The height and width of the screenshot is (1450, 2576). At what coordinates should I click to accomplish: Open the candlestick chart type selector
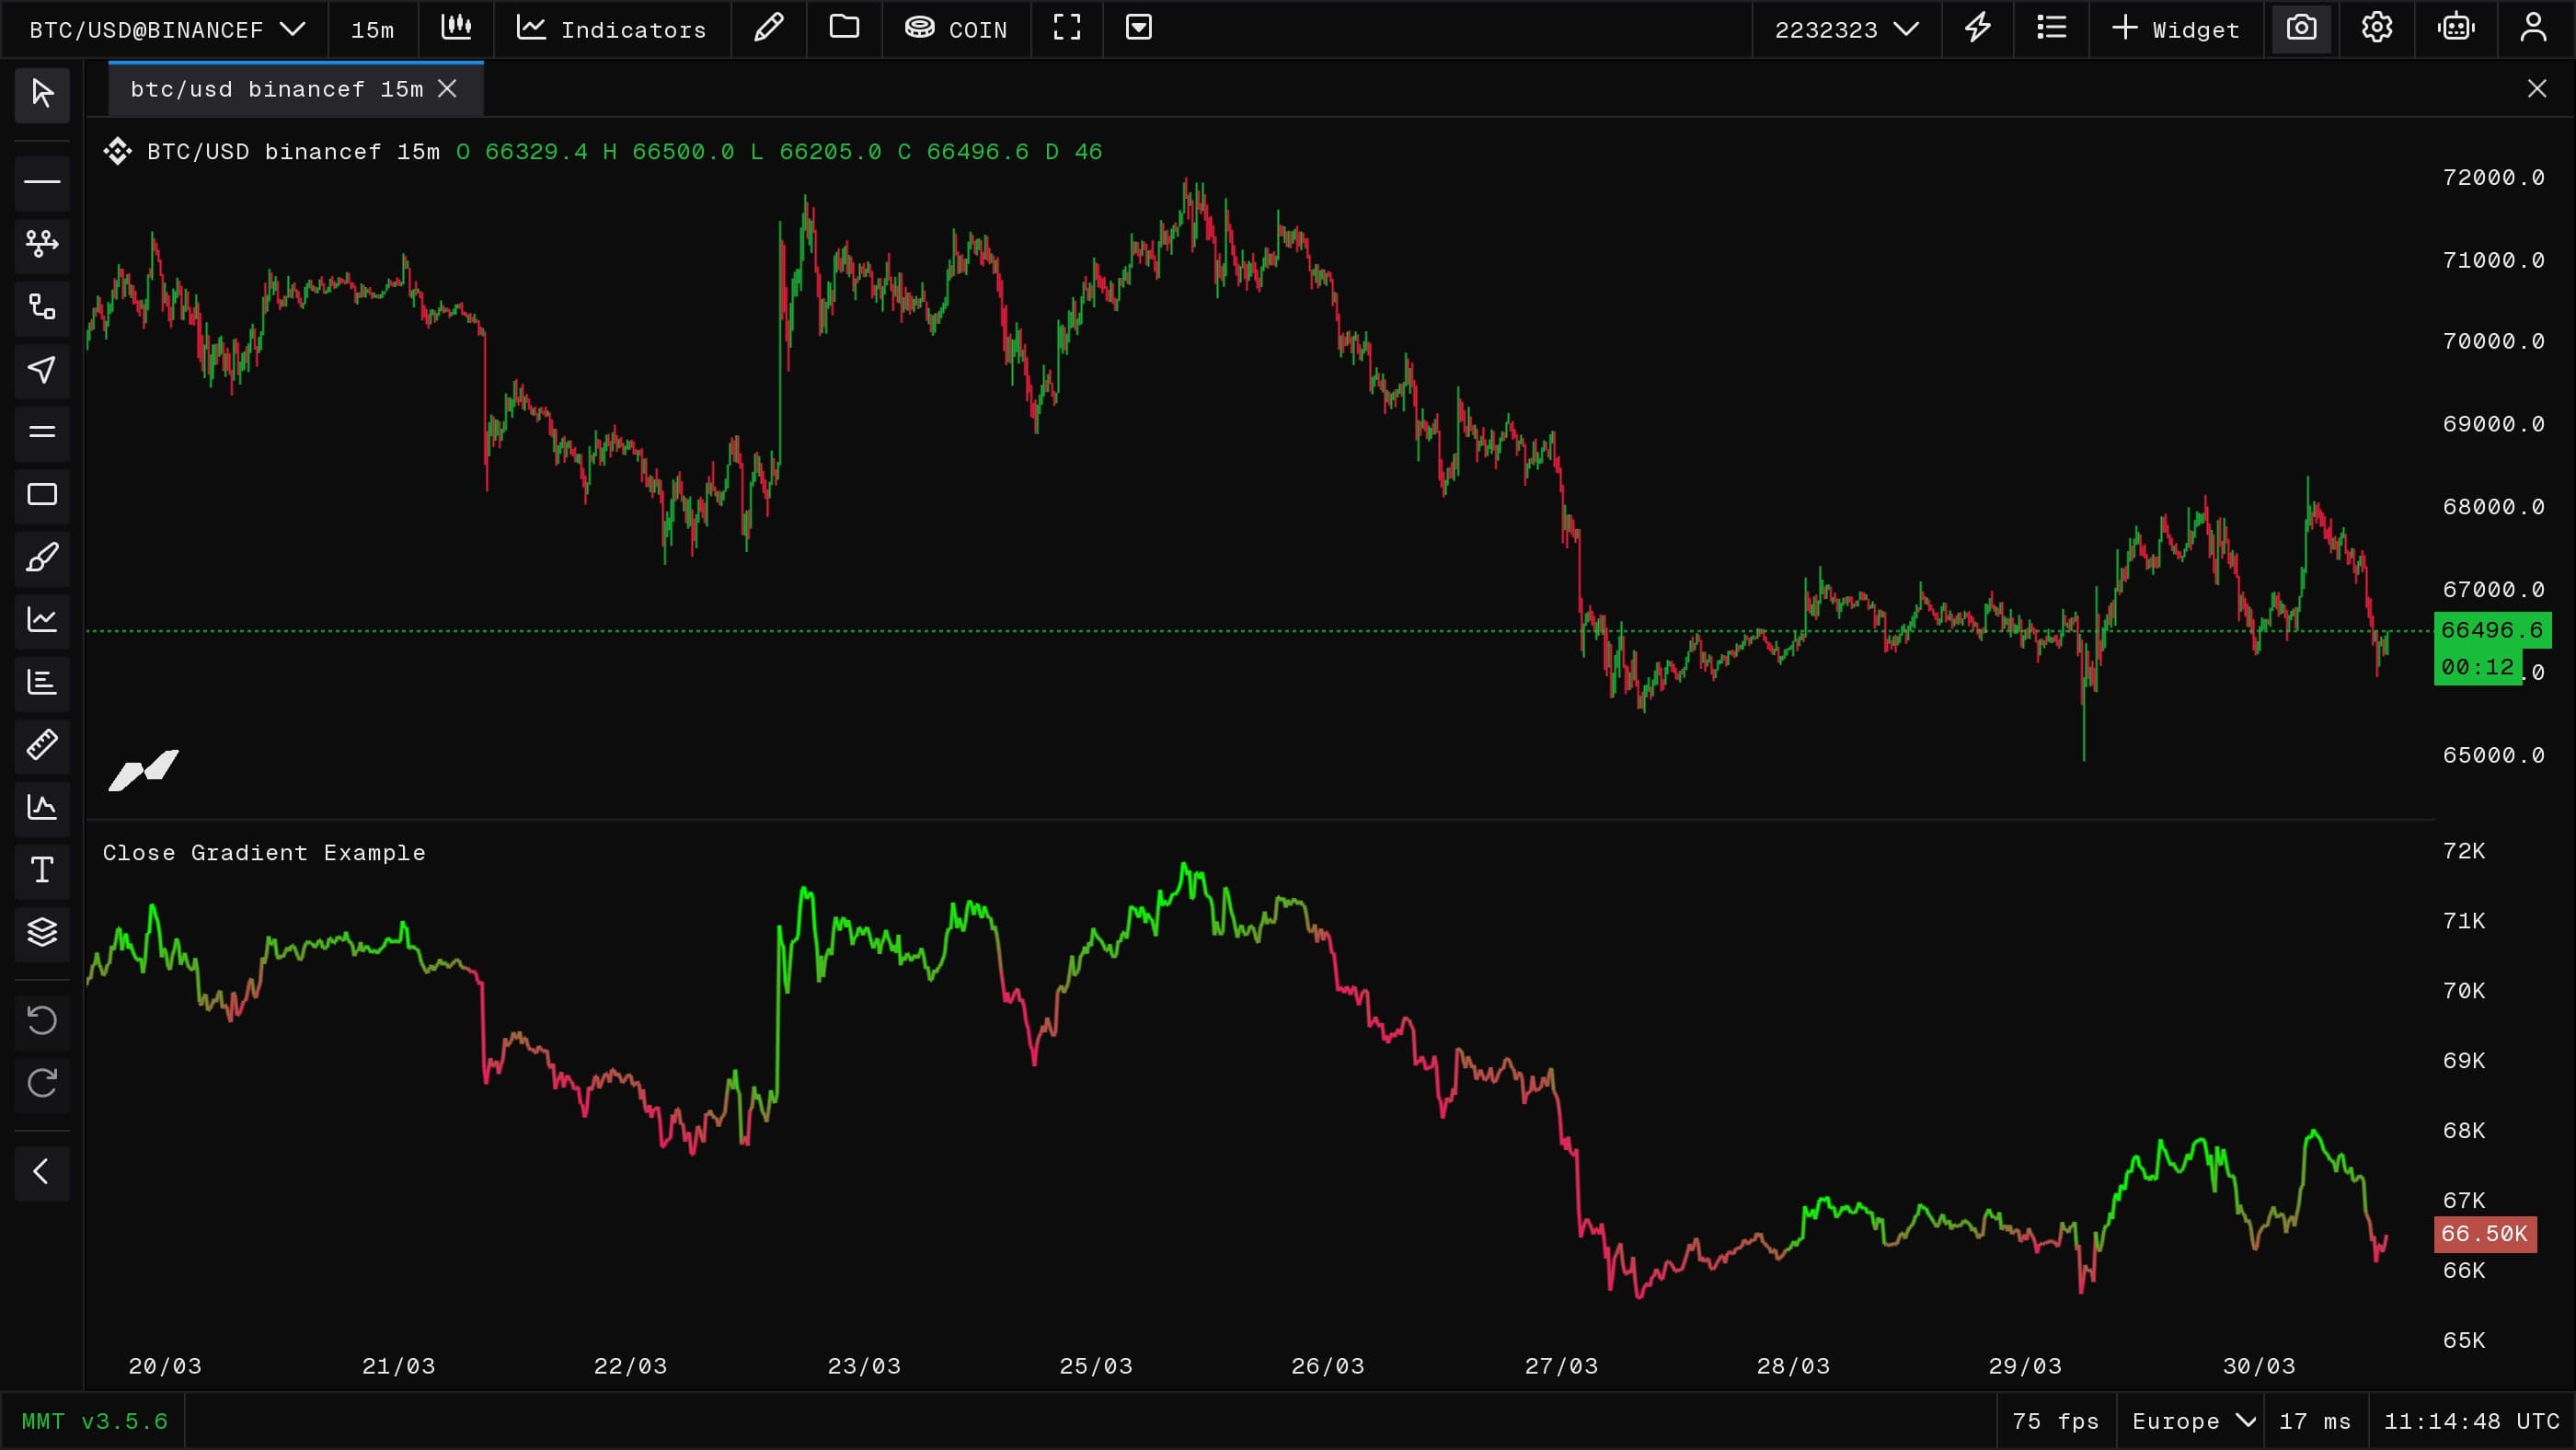click(x=456, y=29)
